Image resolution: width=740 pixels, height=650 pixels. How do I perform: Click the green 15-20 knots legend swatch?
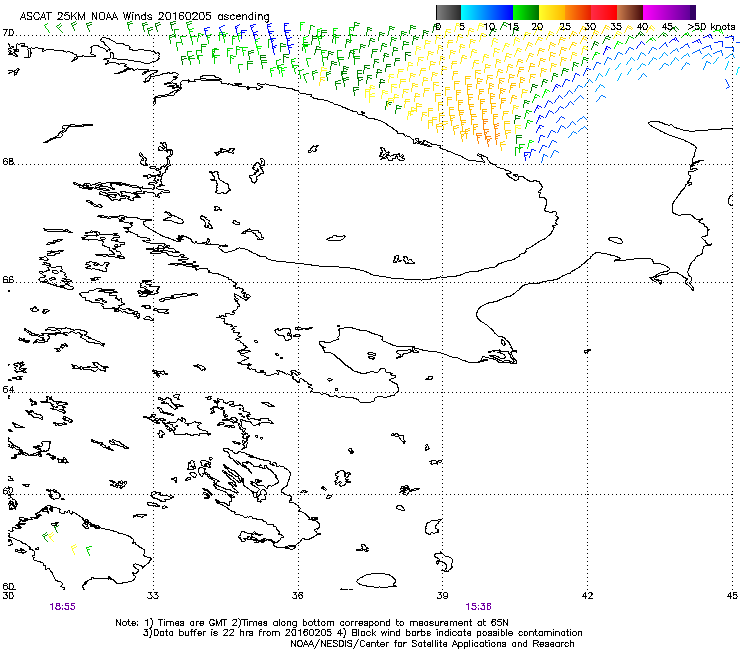[526, 12]
